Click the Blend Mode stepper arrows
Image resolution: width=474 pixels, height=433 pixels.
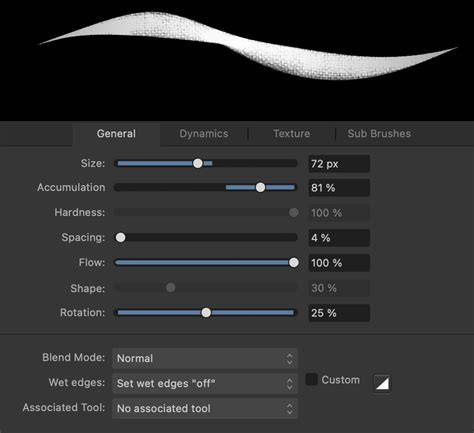click(x=290, y=359)
